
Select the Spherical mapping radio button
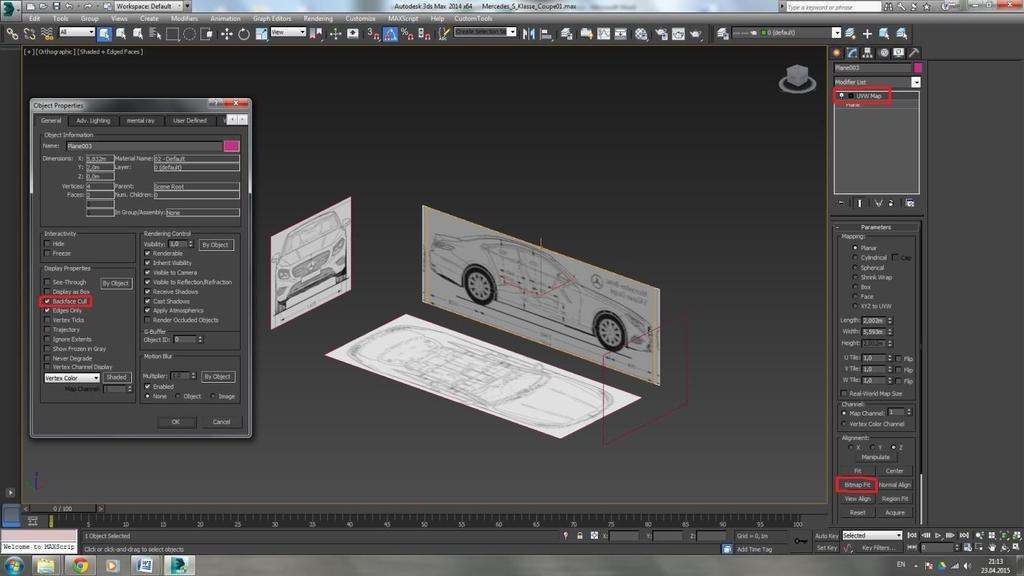[x=855, y=267]
